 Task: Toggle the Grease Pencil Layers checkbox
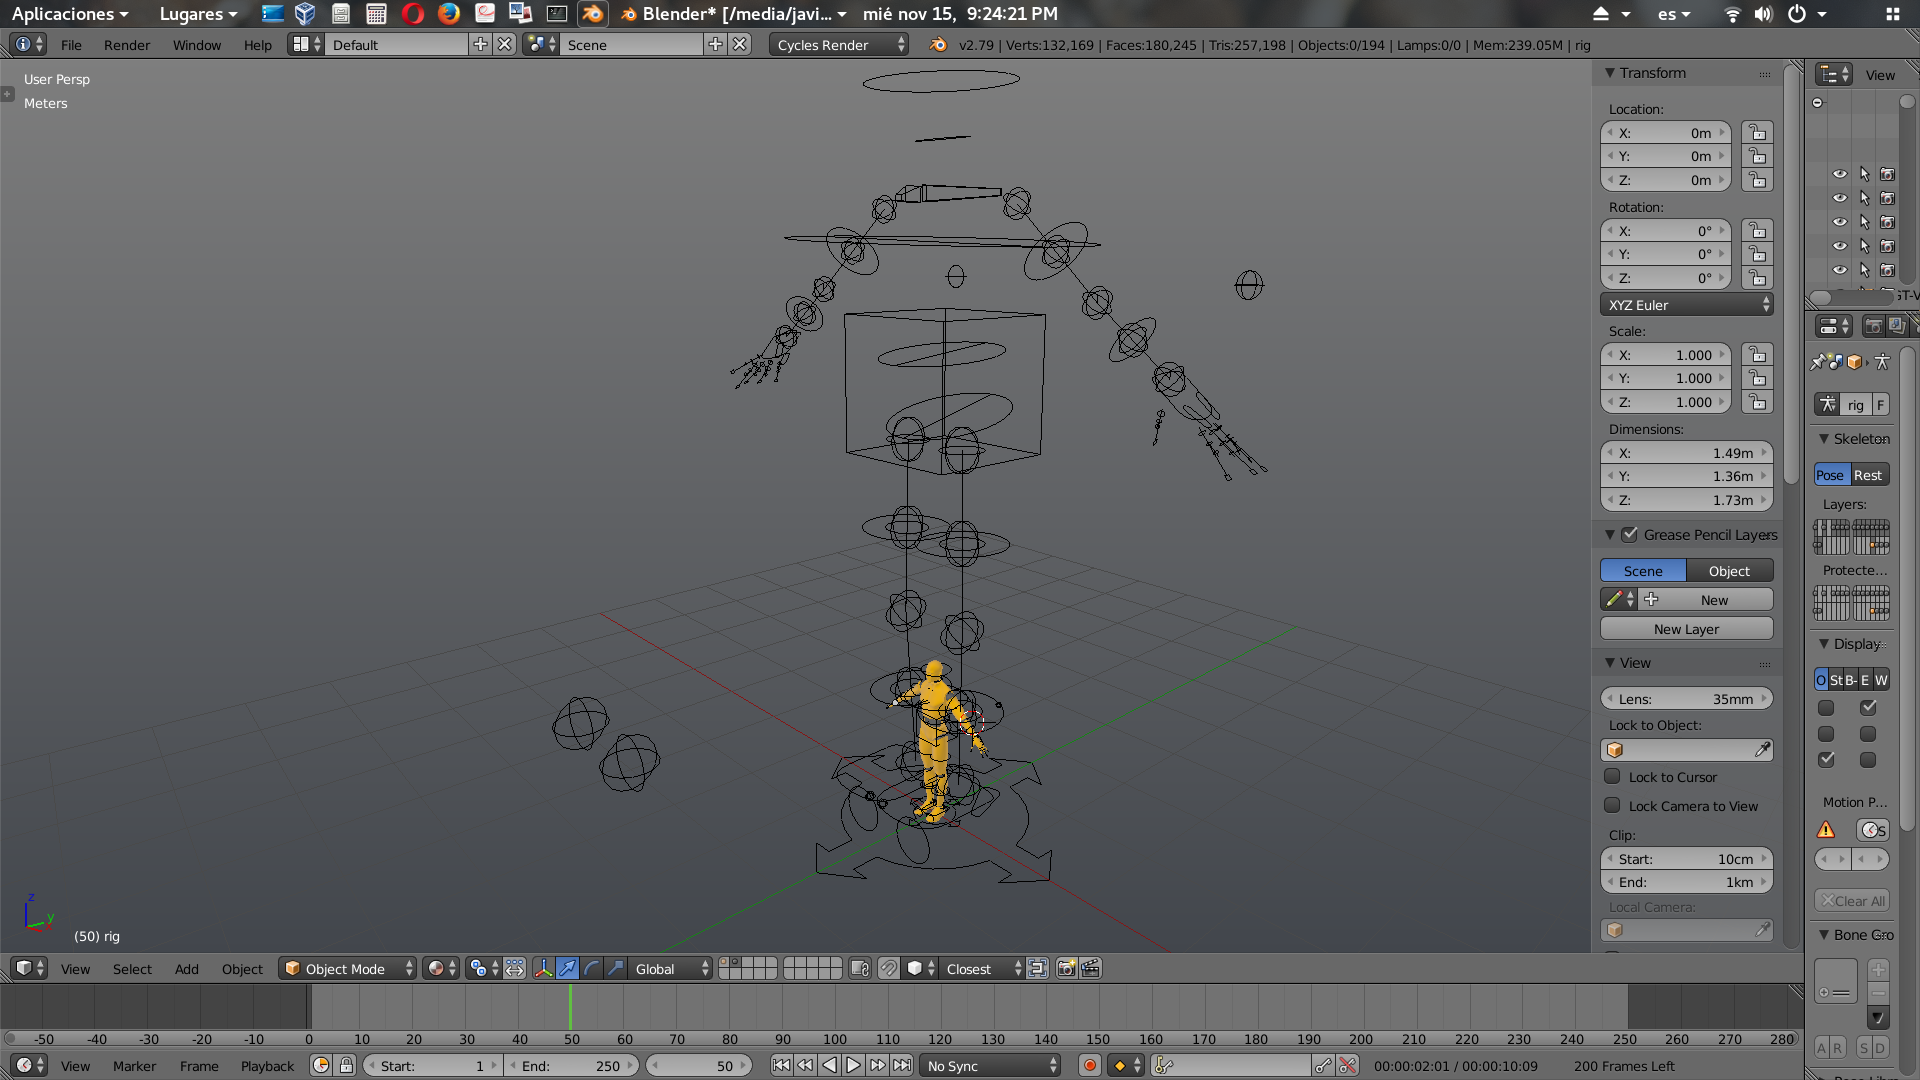(1629, 535)
